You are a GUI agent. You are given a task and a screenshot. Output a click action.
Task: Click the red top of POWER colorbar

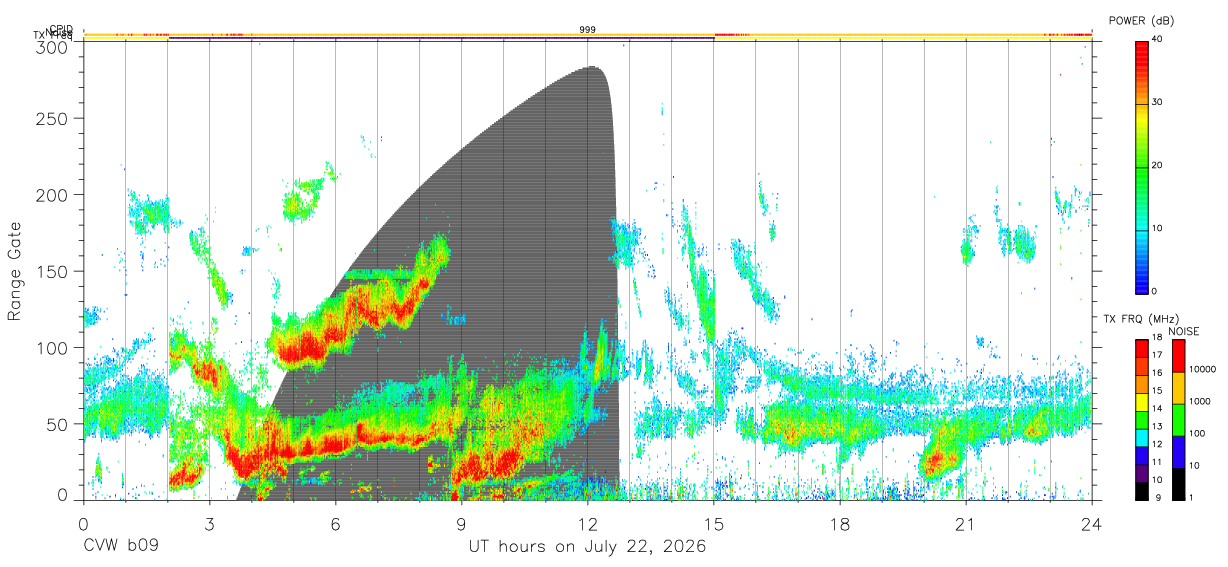coord(1142,58)
